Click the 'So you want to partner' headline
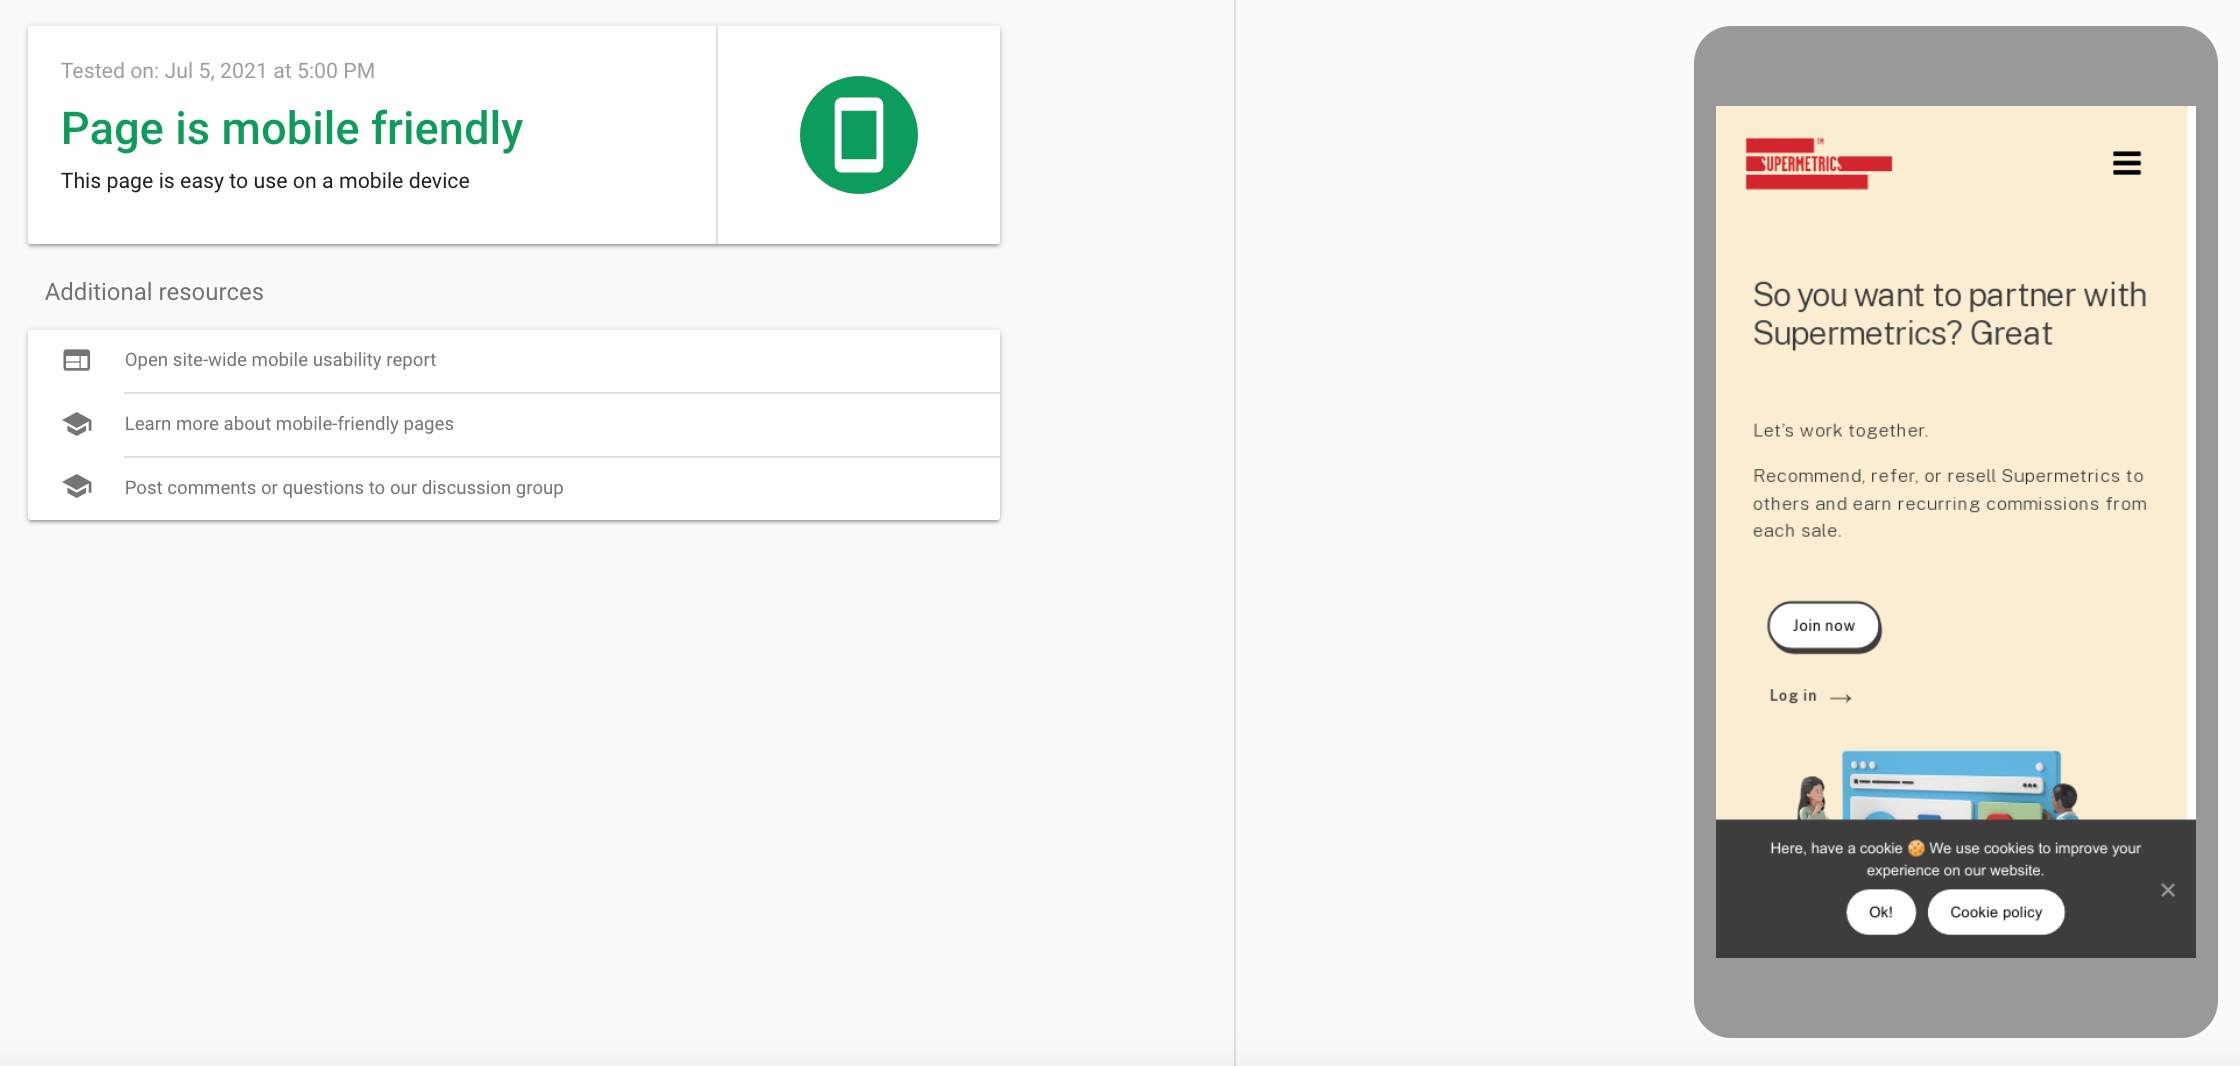 (x=1949, y=314)
